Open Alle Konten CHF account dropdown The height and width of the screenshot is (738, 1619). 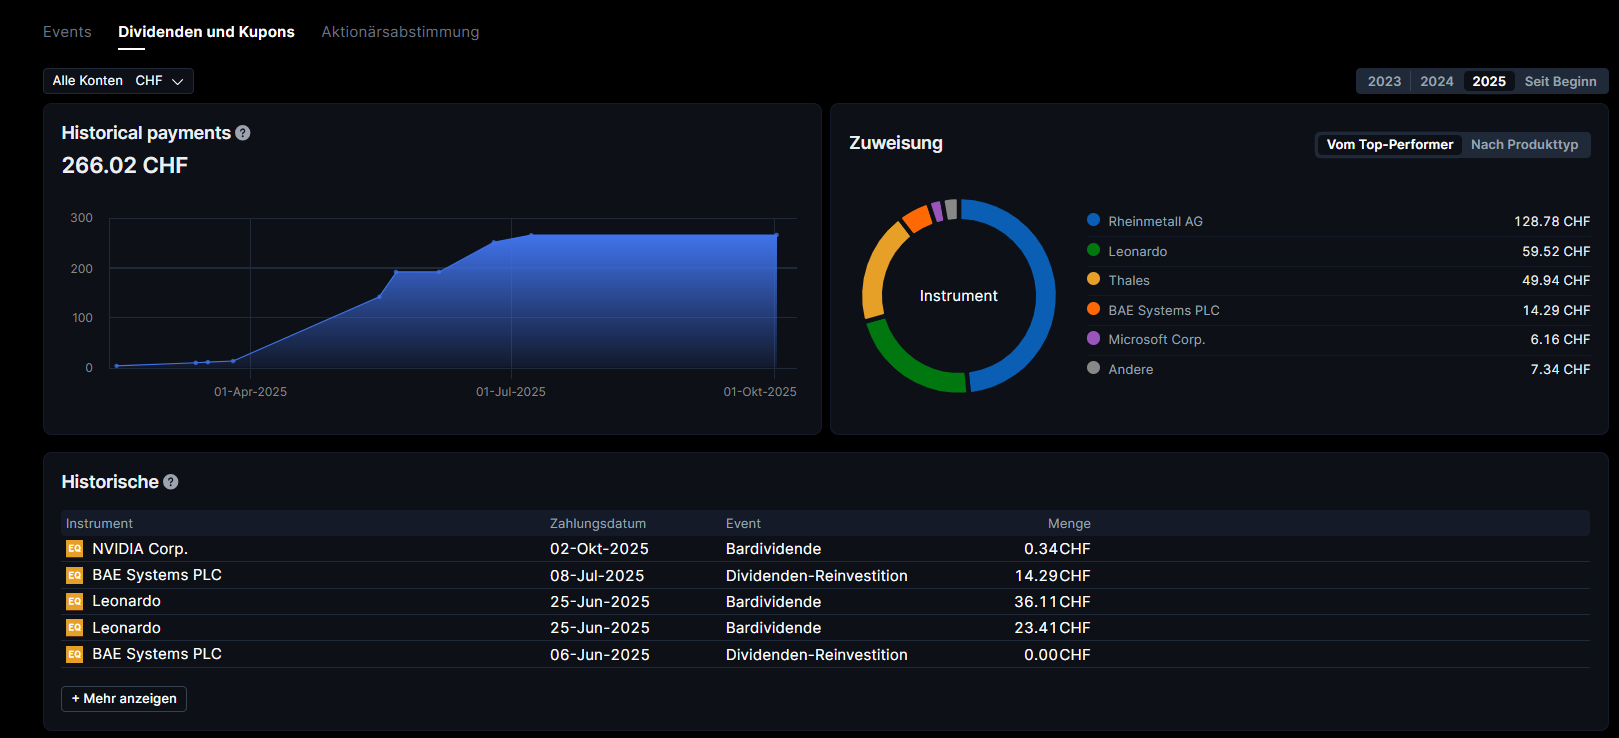click(118, 81)
